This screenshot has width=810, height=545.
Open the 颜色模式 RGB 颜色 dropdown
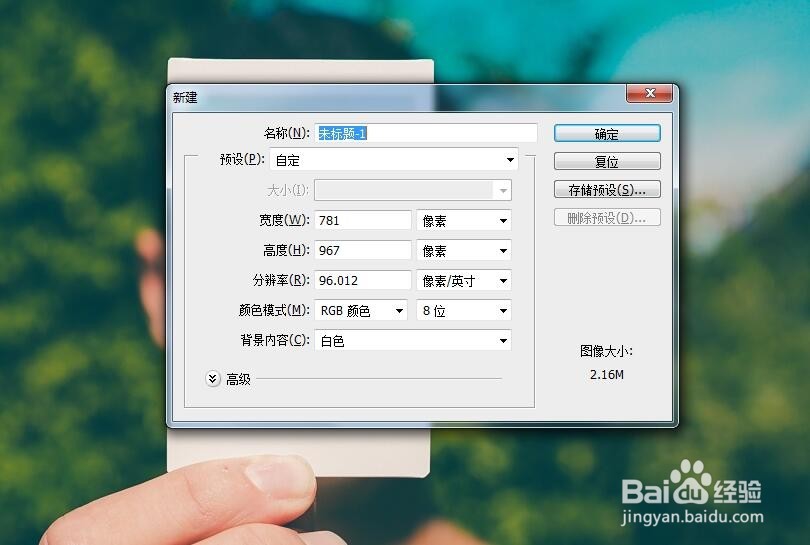[x=361, y=310]
